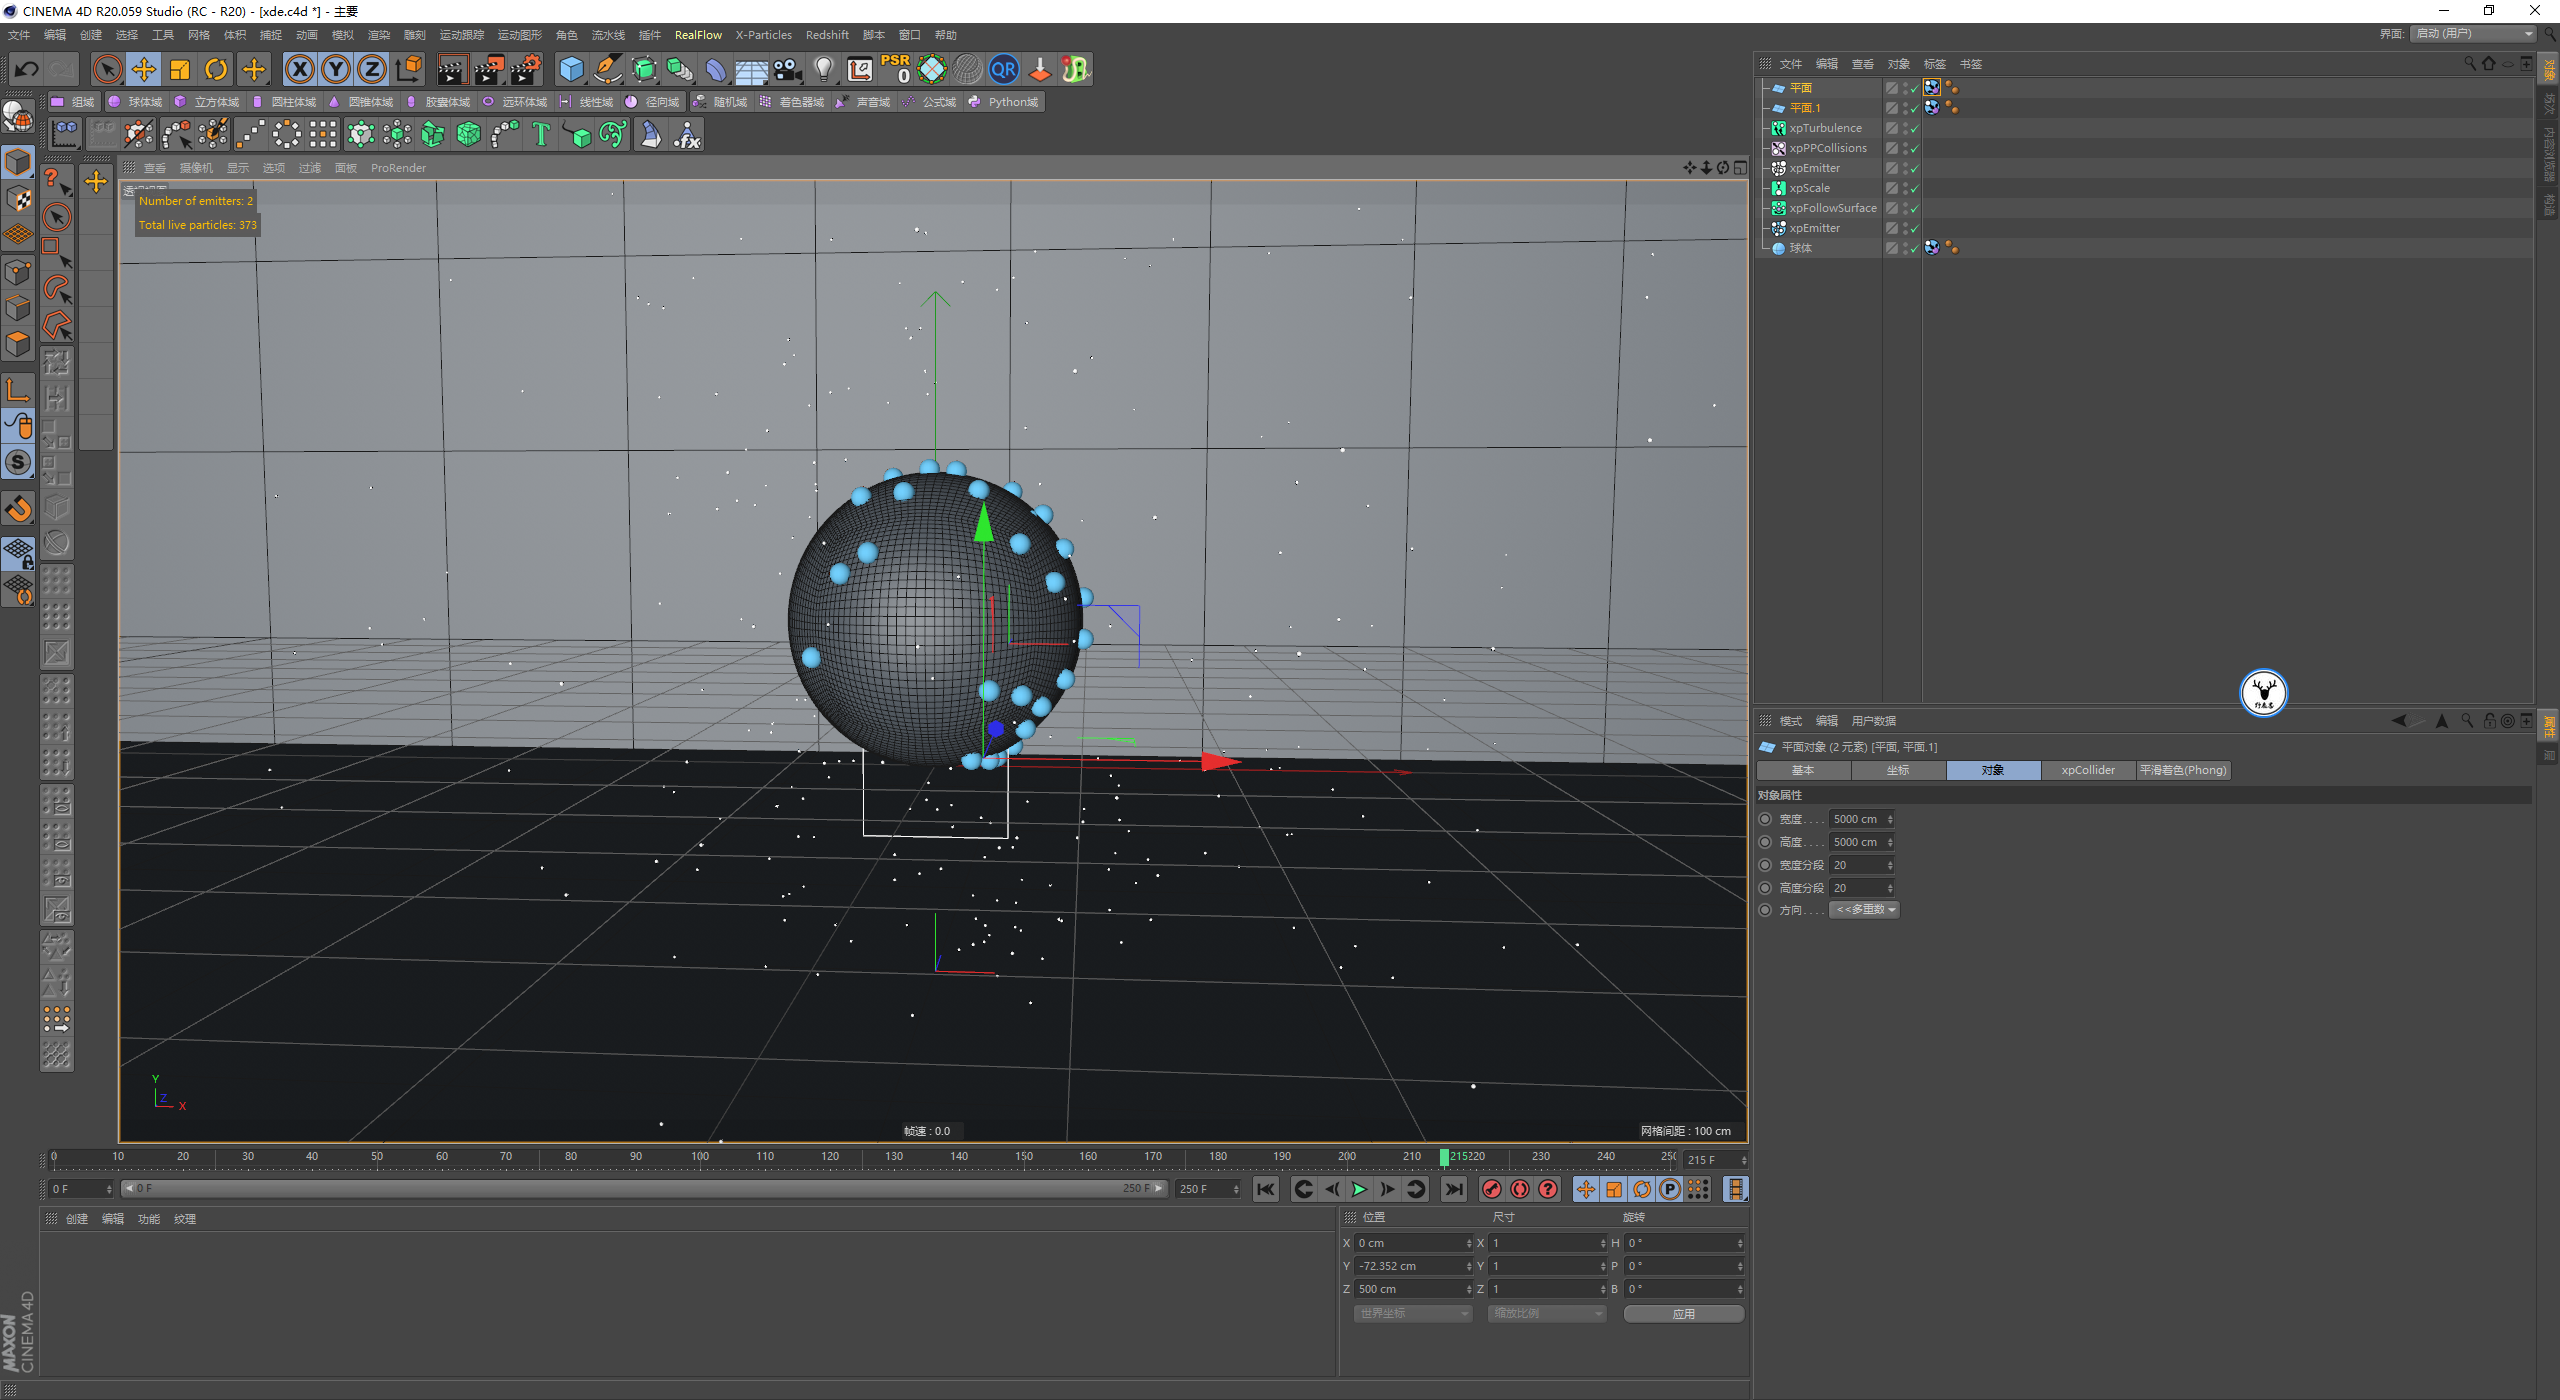The image size is (2560, 1400).
Task: Click the 宽度 5000 cm input field
Action: pyautogui.click(x=1856, y=819)
